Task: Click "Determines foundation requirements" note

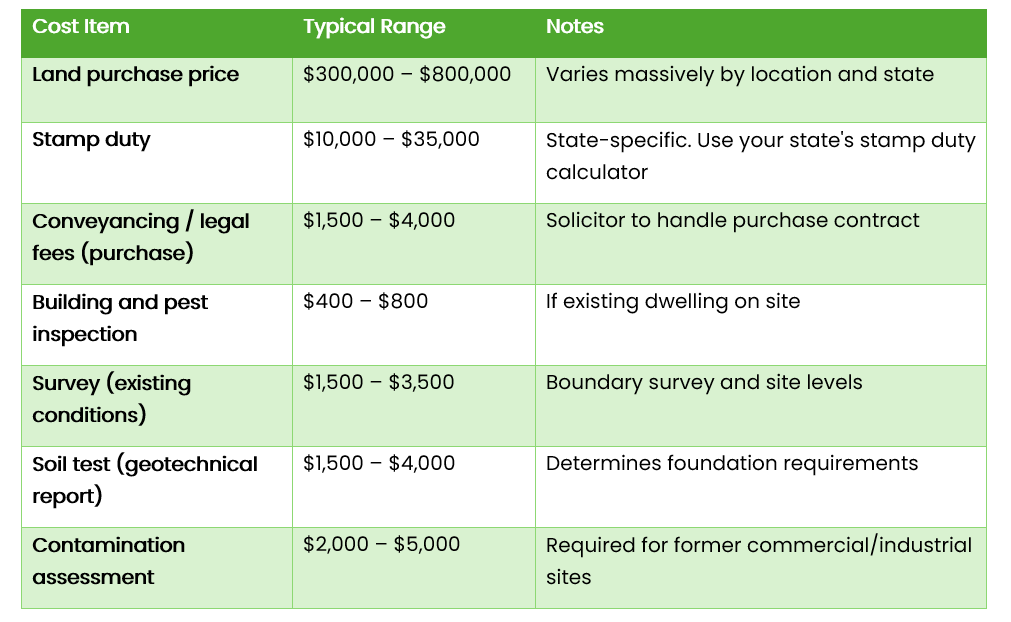Action: (x=732, y=464)
